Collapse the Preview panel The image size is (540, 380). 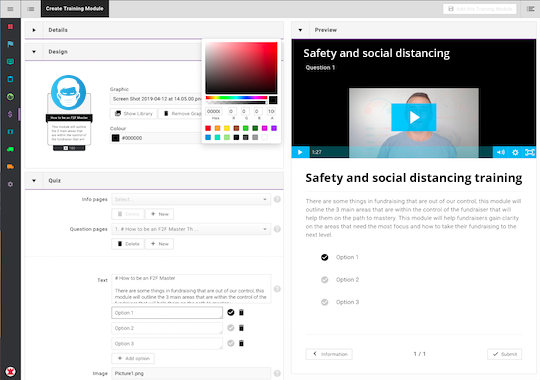[x=300, y=30]
